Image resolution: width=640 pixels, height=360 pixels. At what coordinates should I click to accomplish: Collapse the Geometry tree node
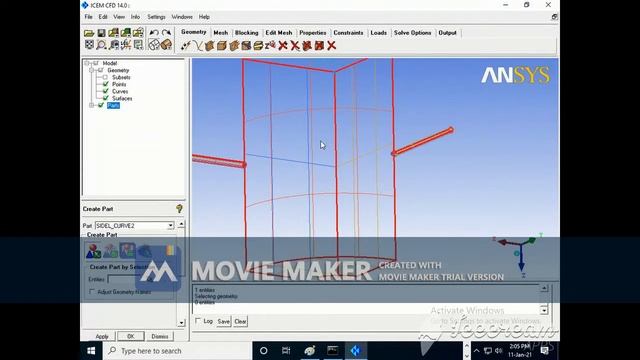point(91,70)
